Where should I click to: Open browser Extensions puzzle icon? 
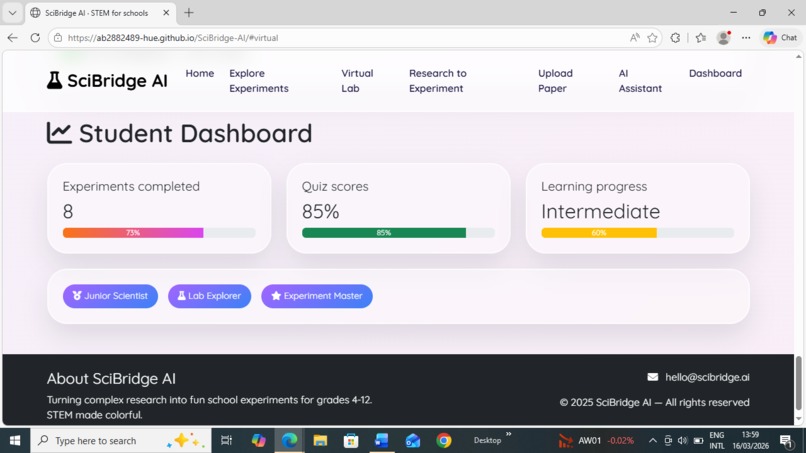[x=675, y=38]
